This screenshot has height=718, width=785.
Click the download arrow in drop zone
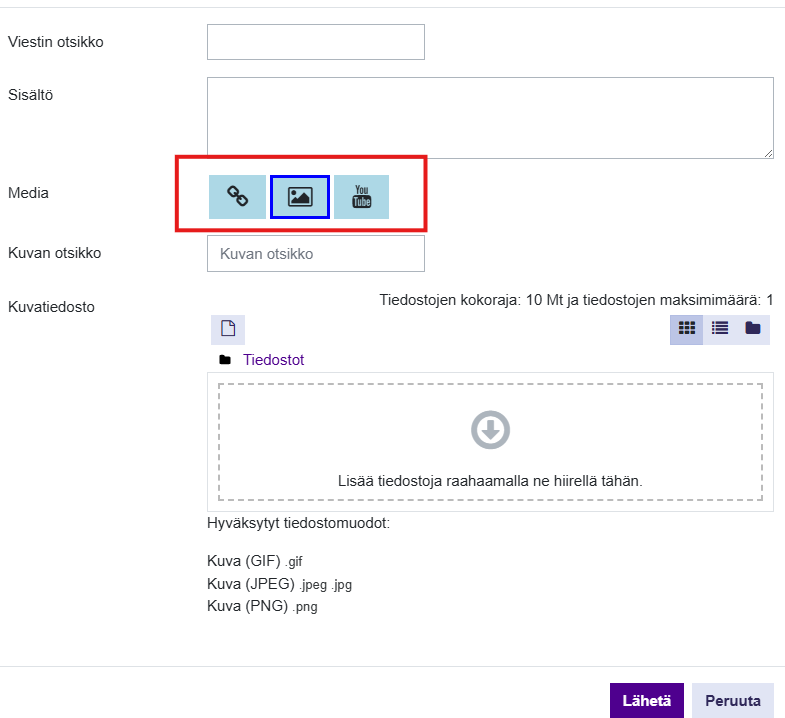[490, 430]
